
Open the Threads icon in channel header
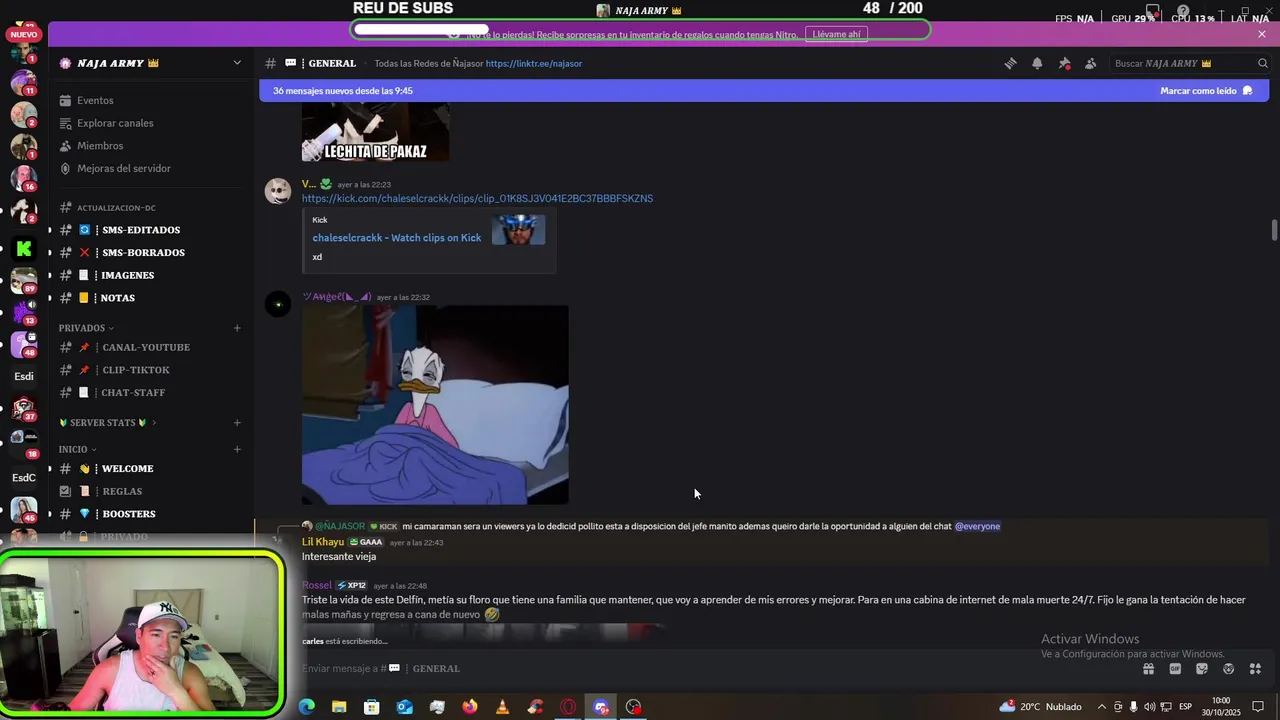point(1010,63)
